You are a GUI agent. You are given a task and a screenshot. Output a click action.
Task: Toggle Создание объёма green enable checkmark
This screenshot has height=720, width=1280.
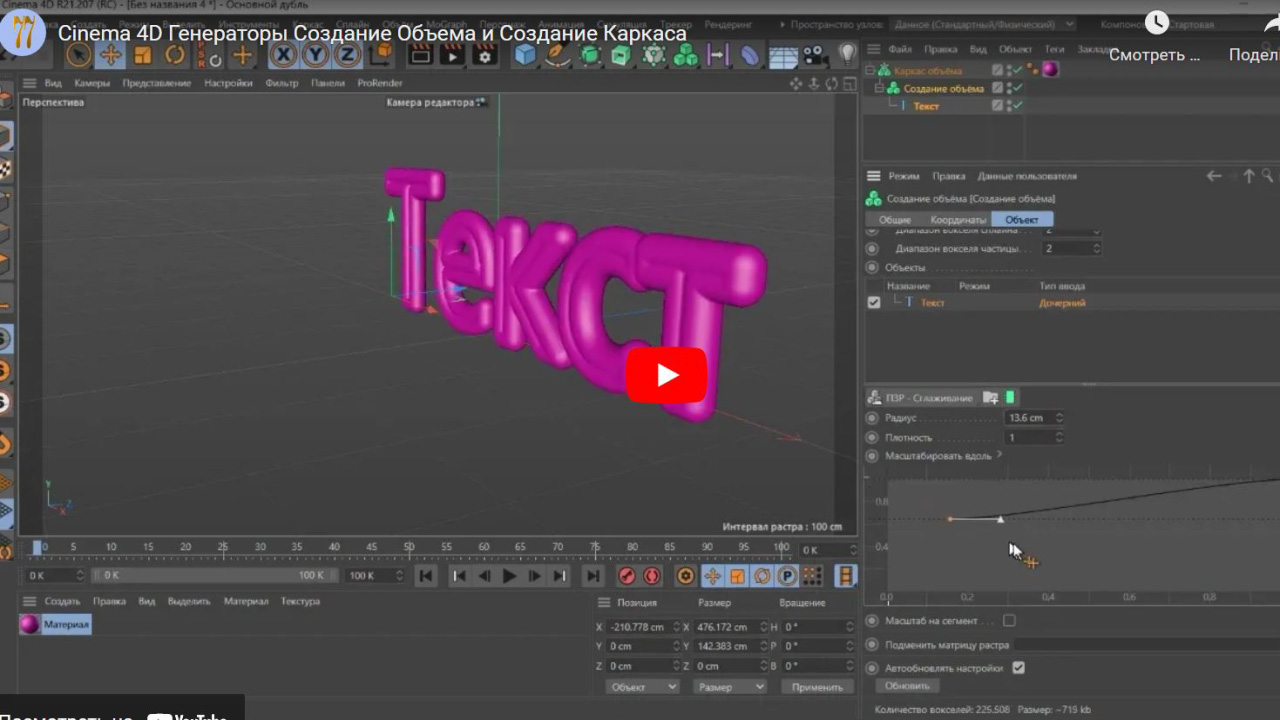pos(1017,88)
